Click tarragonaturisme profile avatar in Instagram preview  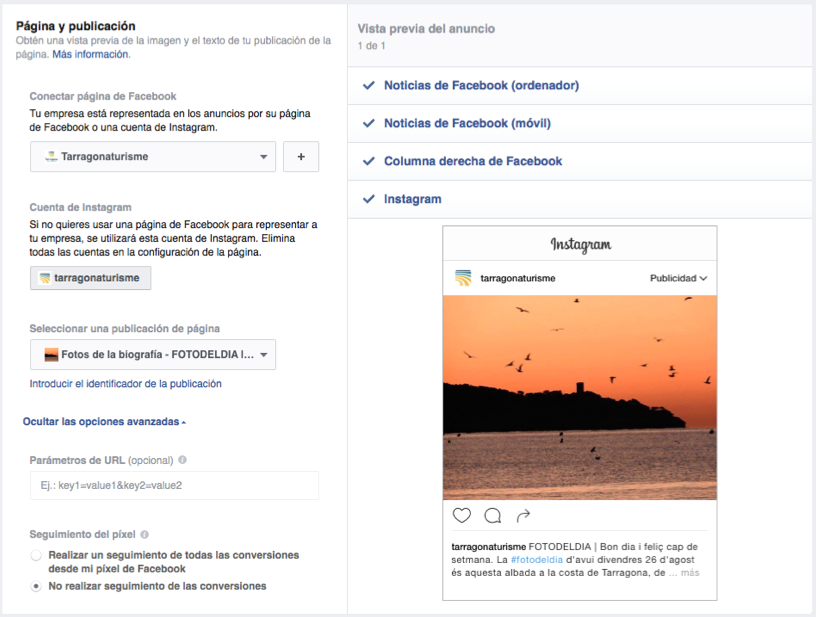463,278
